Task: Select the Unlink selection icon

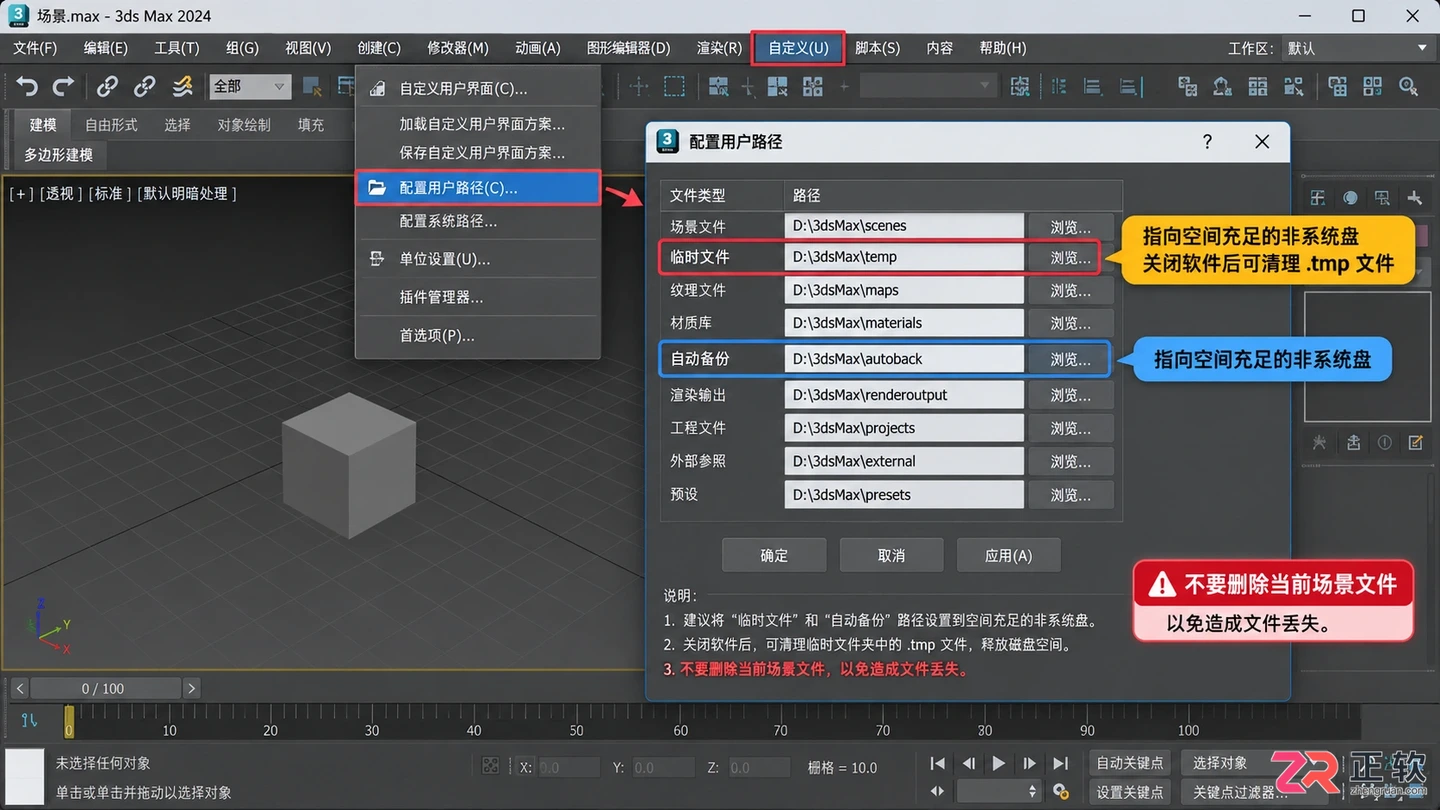Action: pos(144,87)
